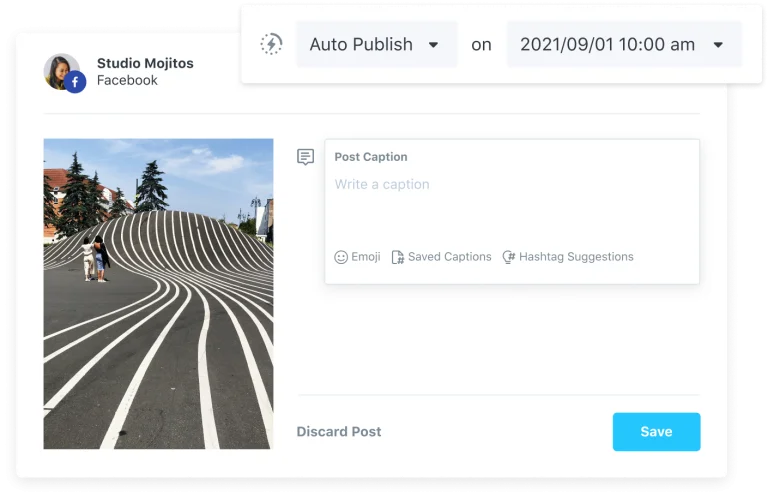Viewport: 768px width, 497px height.
Task: Click the Emoji smiley face icon
Action: point(341,257)
